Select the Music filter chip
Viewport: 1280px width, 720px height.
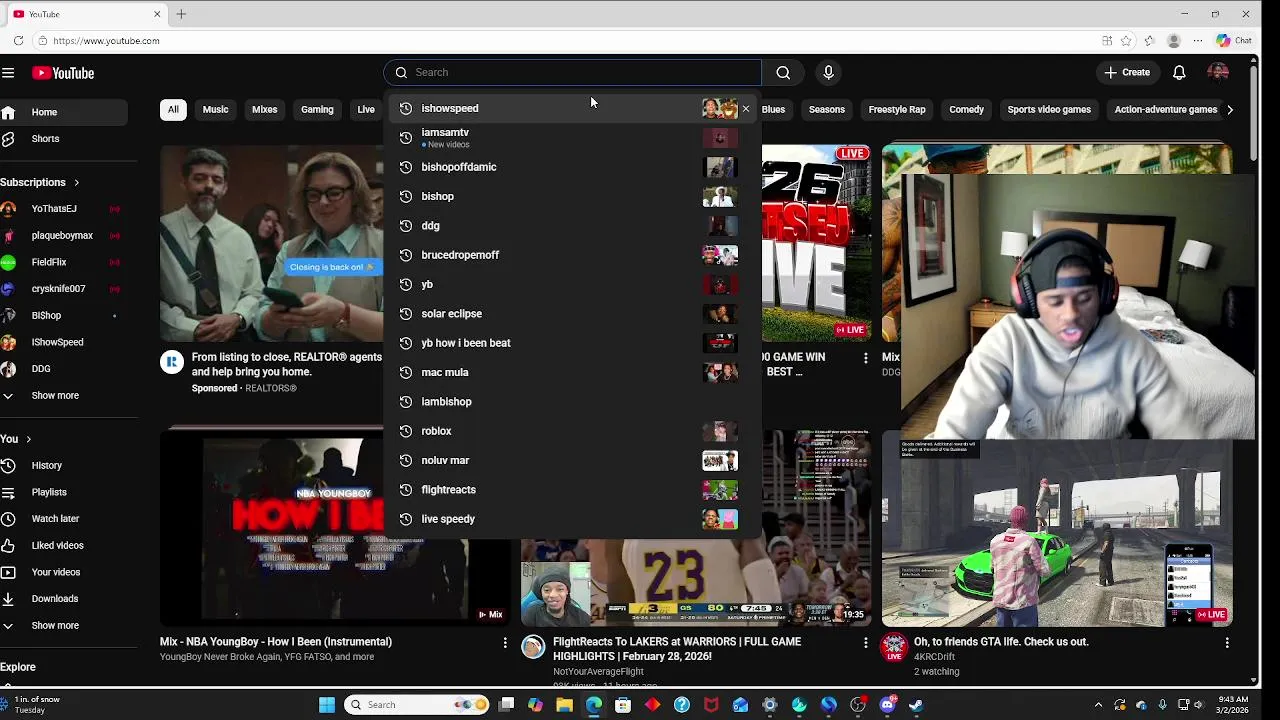(216, 110)
